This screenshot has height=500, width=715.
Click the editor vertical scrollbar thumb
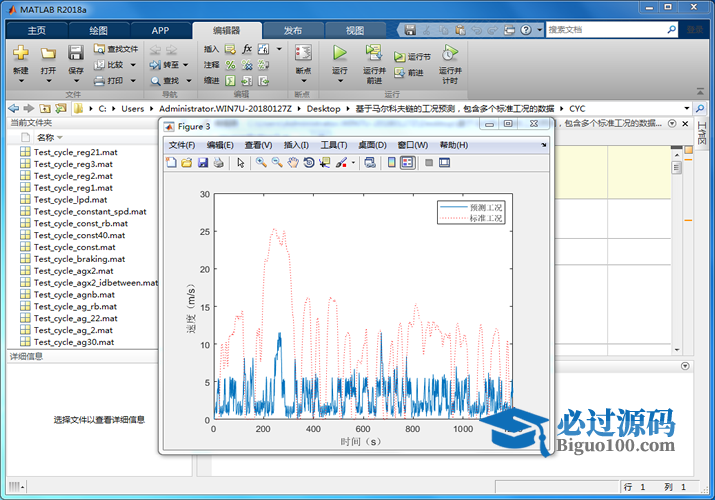[x=676, y=167]
